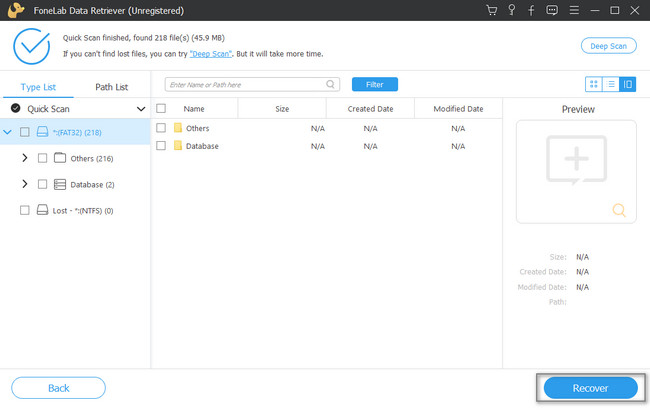Open the feedback chat icon
Viewport: 650px width, 412px height.
[552, 10]
